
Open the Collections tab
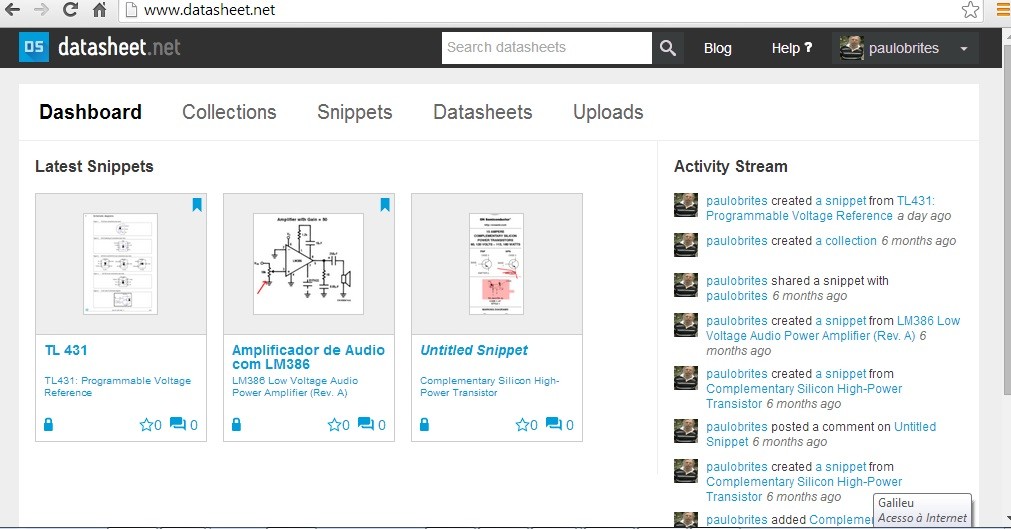click(x=229, y=112)
